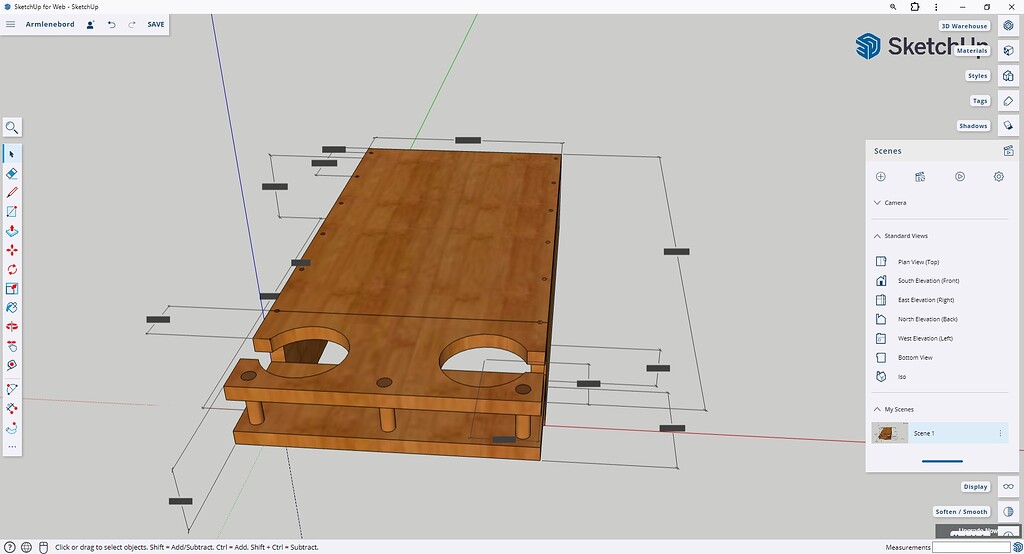Choose the Move tool
1024x554 pixels.
tap(12, 250)
